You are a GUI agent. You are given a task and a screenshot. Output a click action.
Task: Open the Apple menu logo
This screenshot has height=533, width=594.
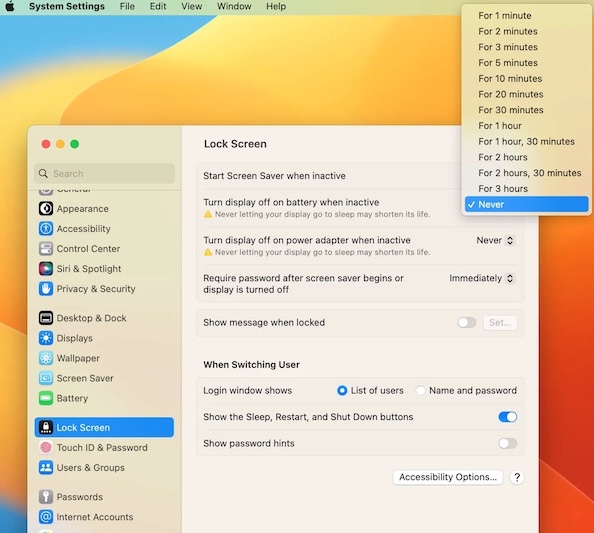click(x=10, y=6)
